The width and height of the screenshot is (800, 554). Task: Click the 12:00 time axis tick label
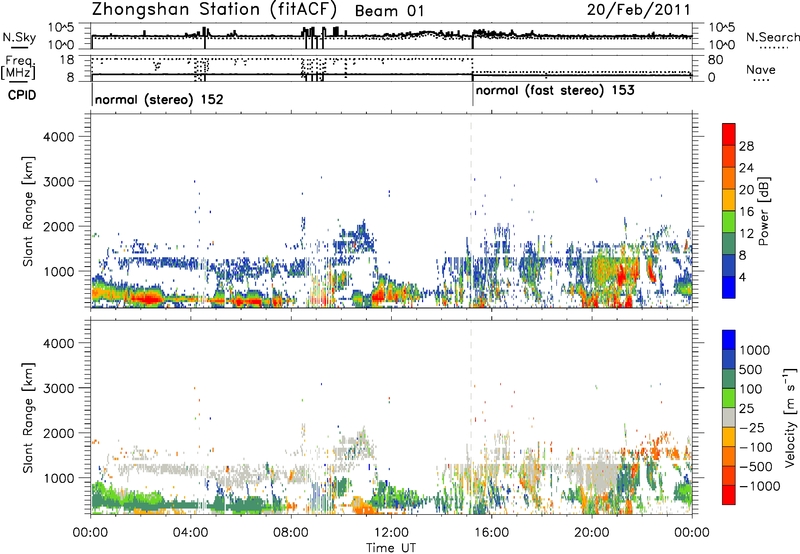coord(391,533)
